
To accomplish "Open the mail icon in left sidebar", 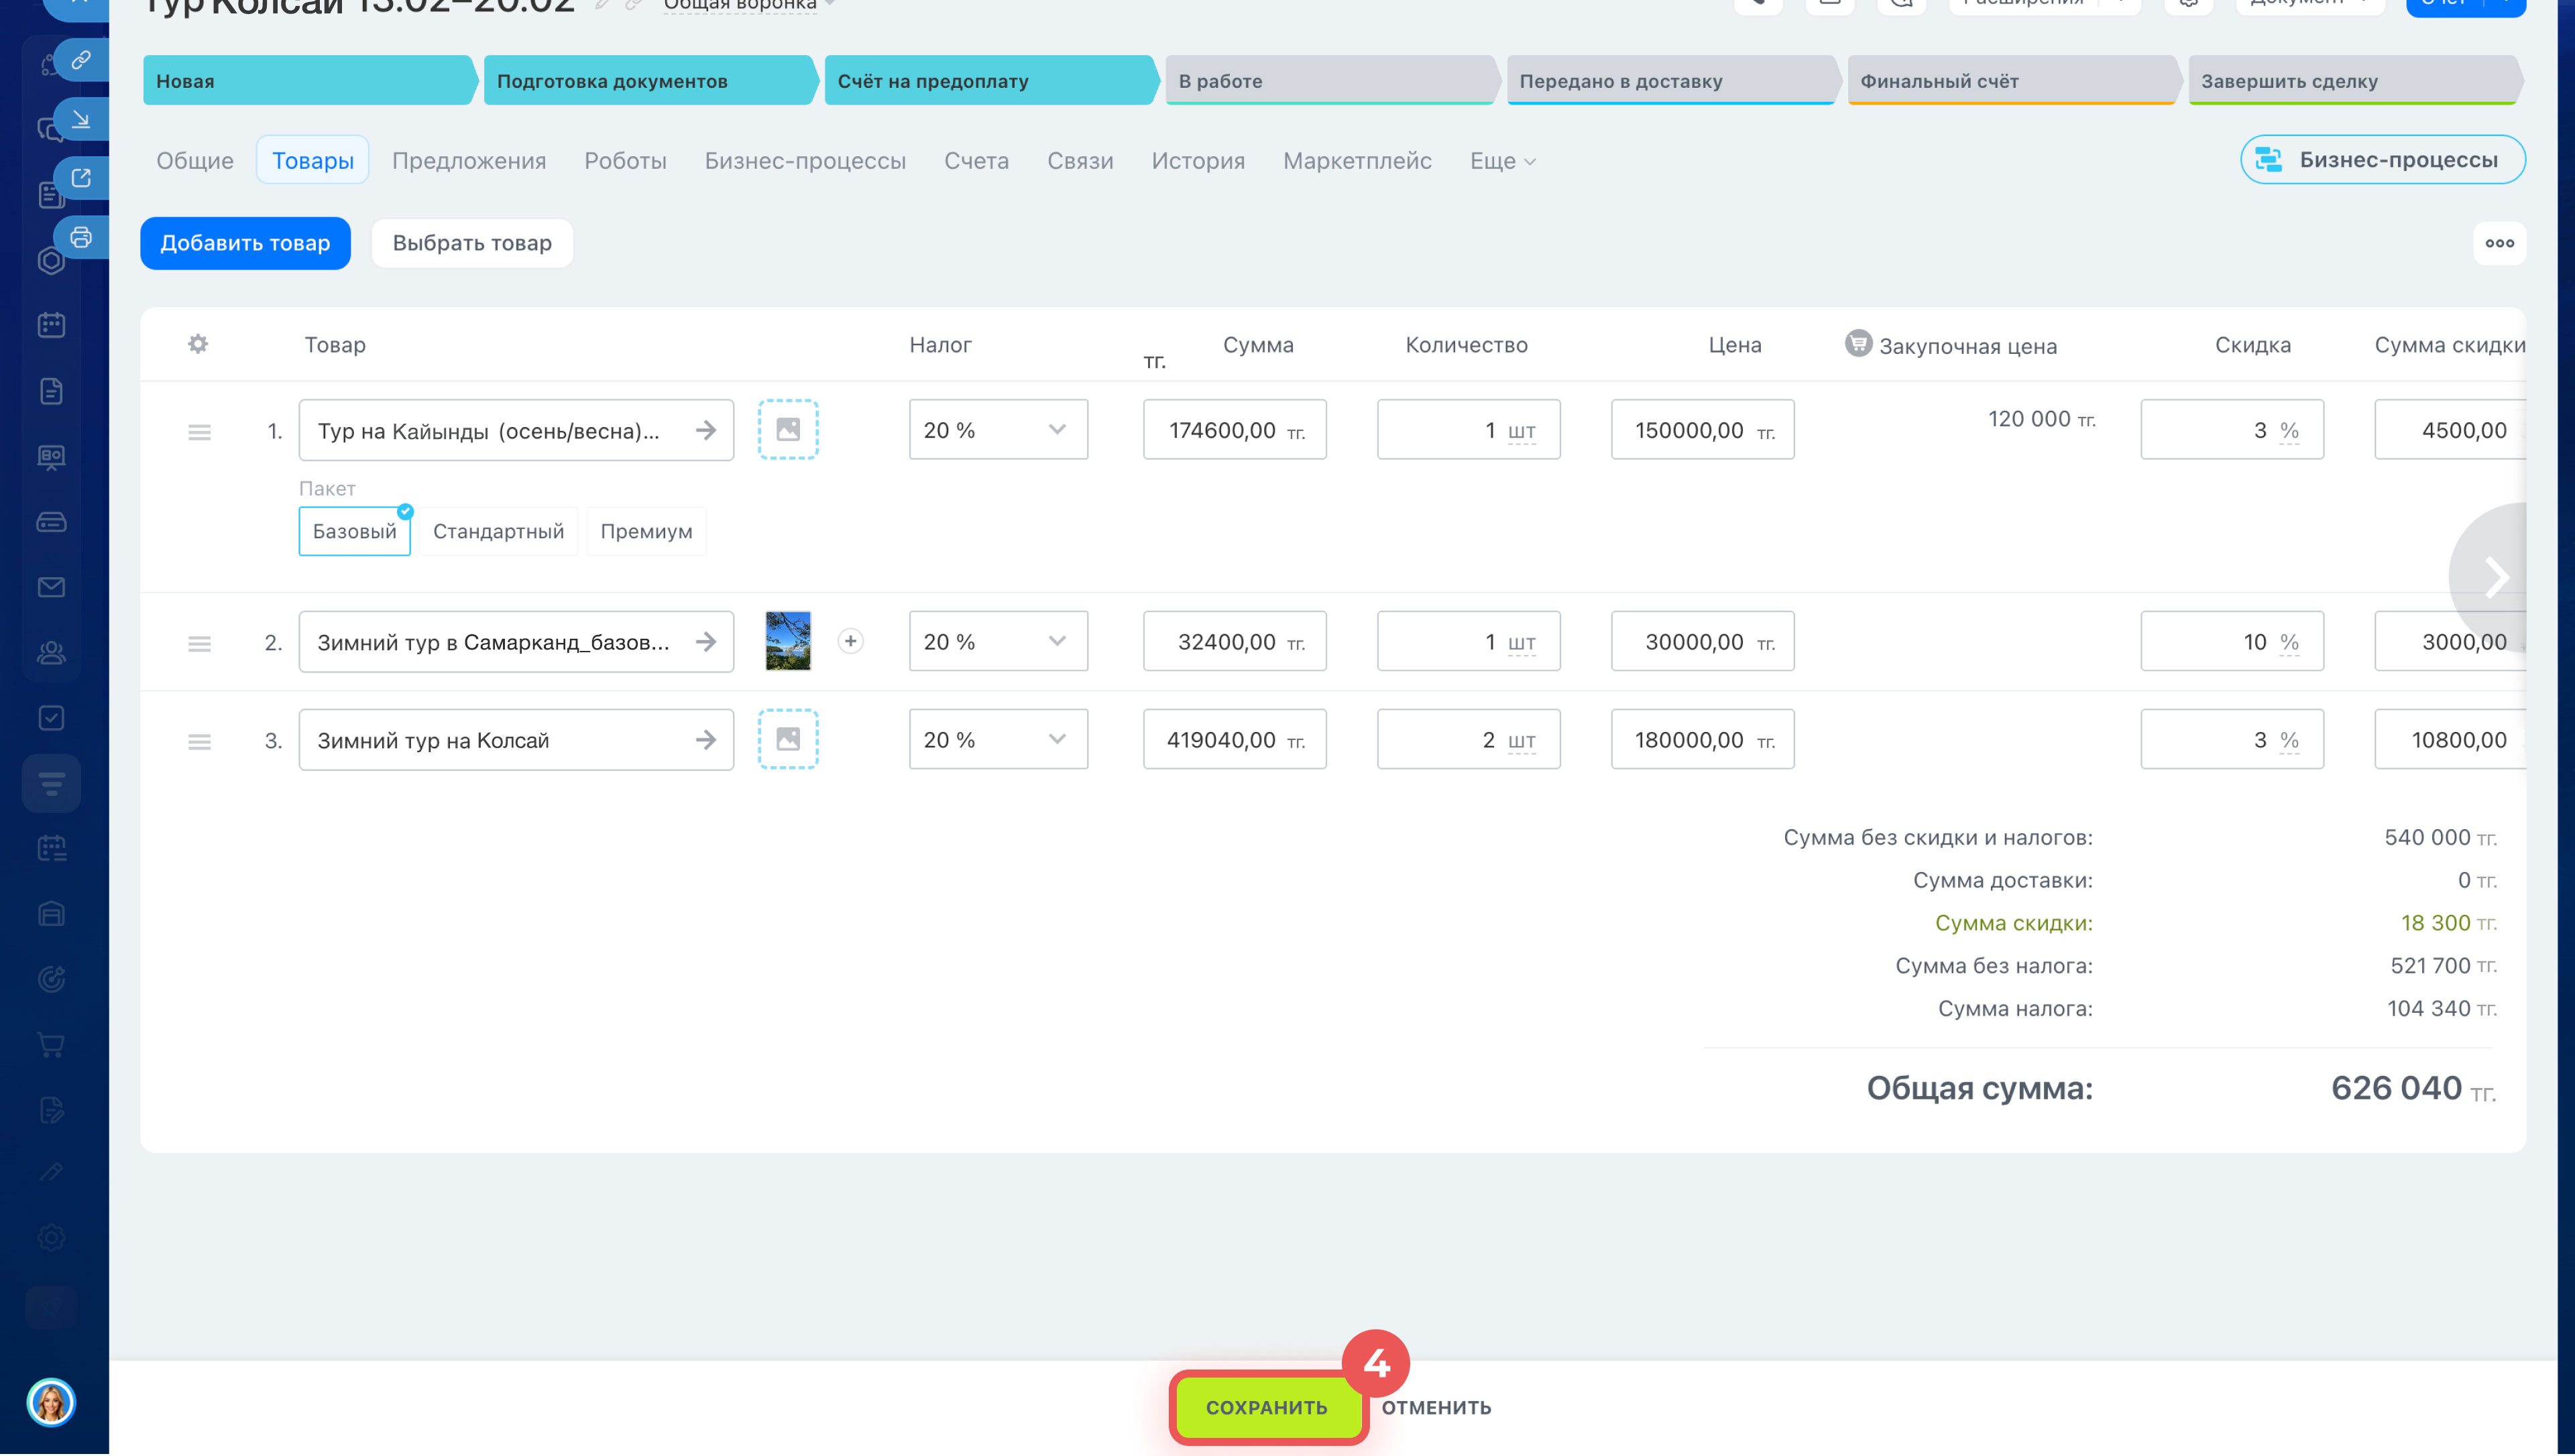I will pyautogui.click(x=51, y=587).
